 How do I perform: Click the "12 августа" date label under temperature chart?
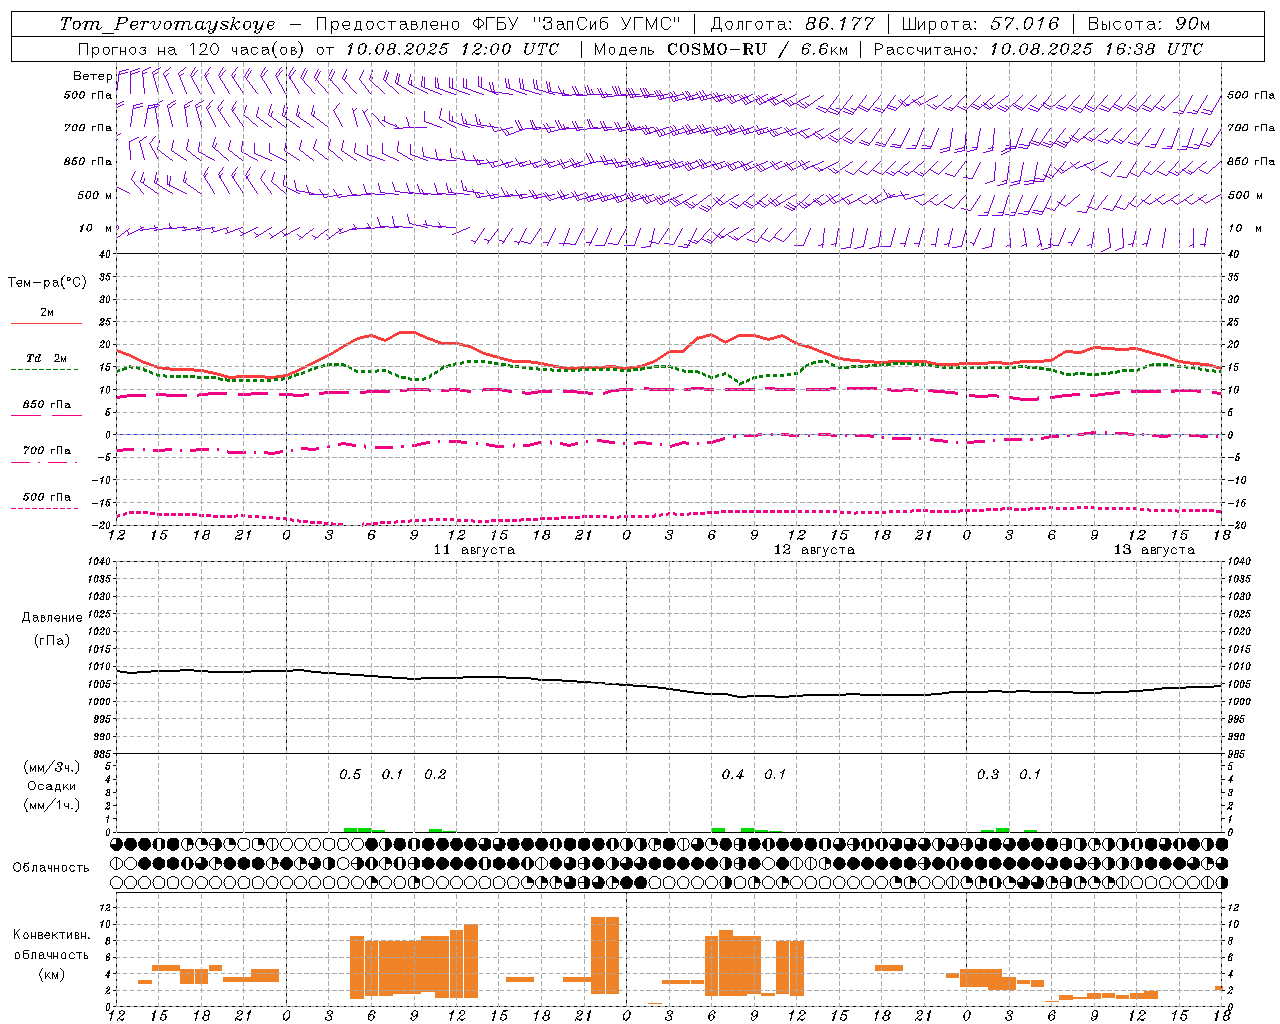[814, 550]
